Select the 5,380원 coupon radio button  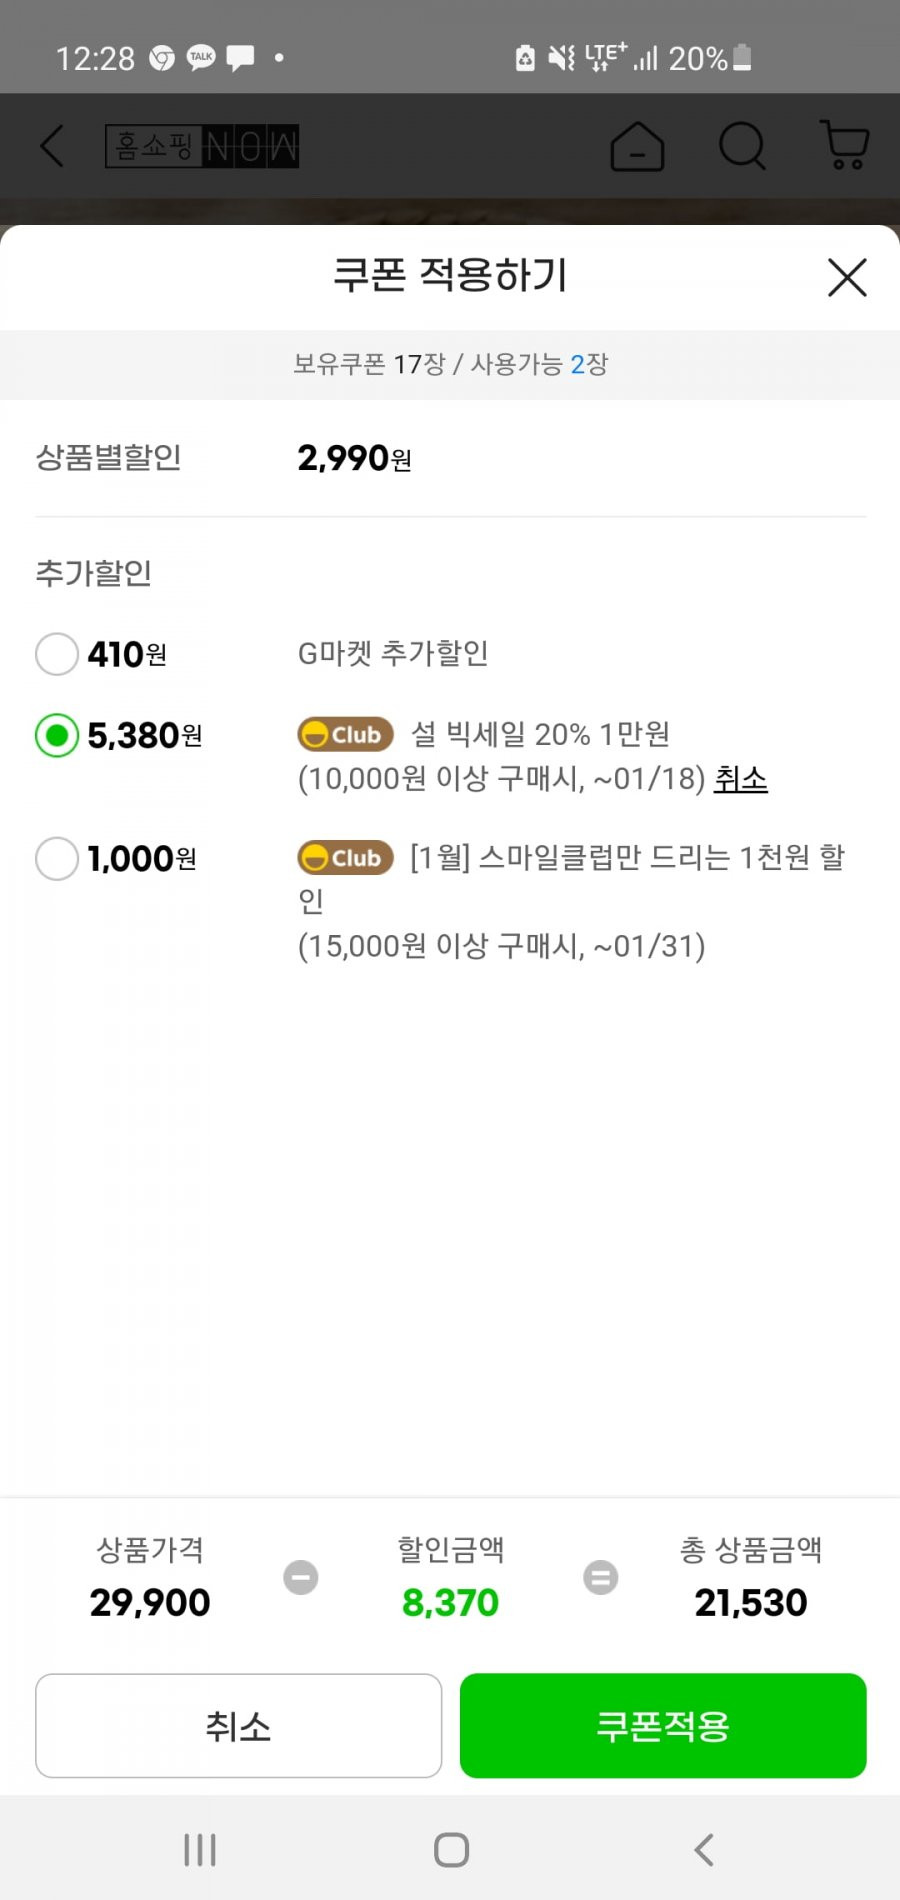57,736
